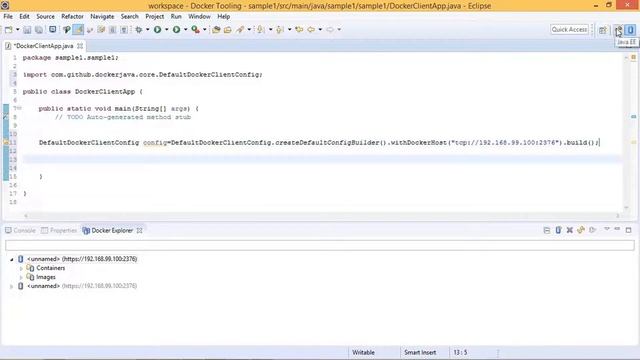Toggle Mark Occurrences highlighted toolbar button
The width and height of the screenshot is (640, 360).
pyautogui.click(x=78, y=29)
